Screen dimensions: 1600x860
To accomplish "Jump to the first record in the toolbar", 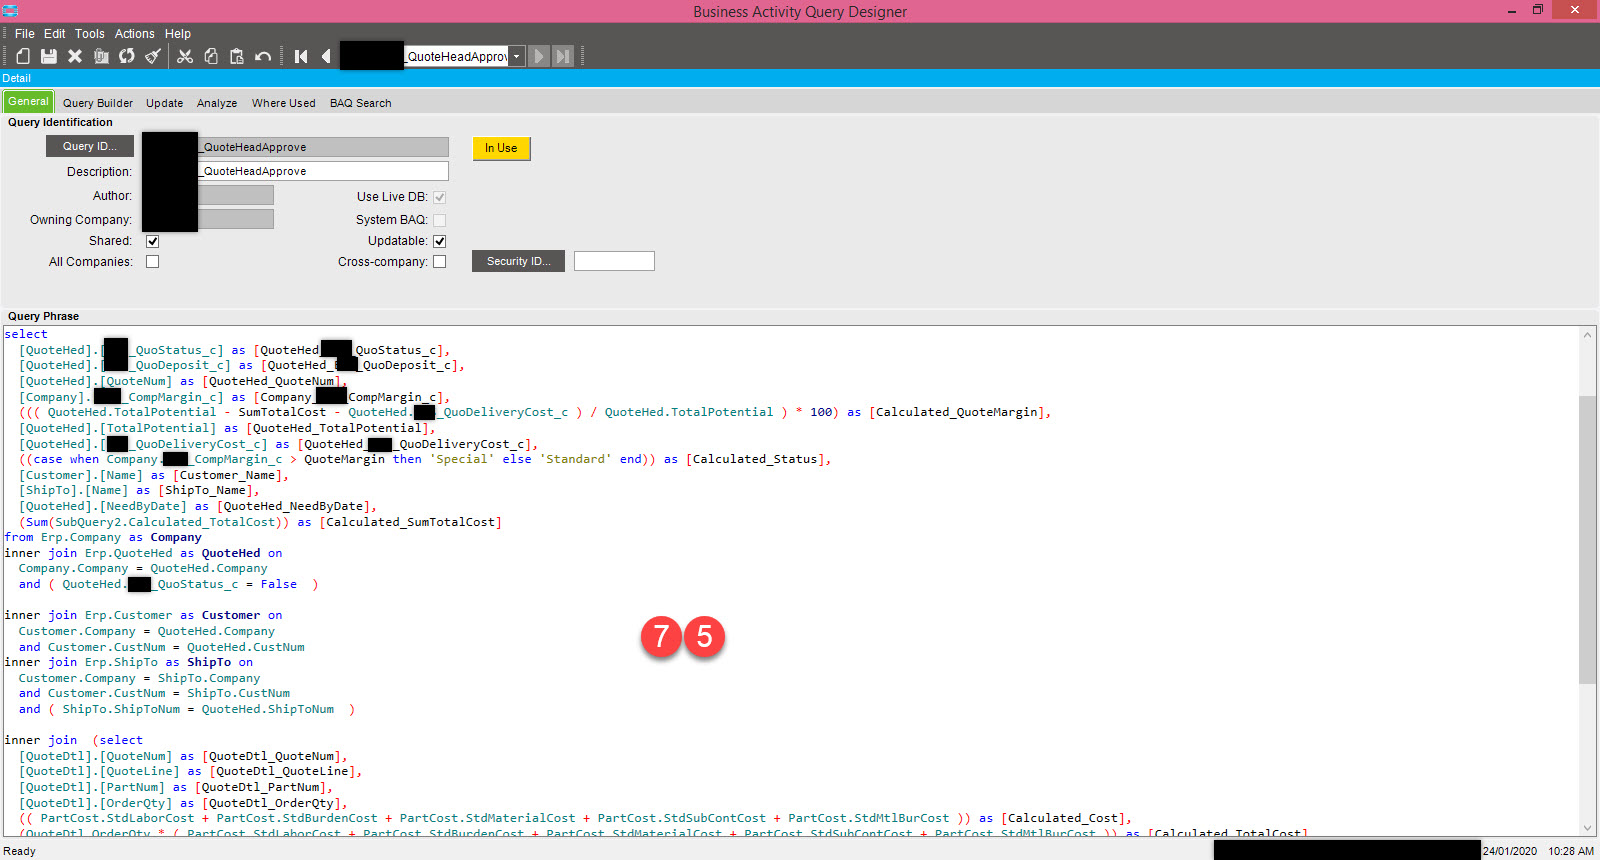I will tap(301, 56).
